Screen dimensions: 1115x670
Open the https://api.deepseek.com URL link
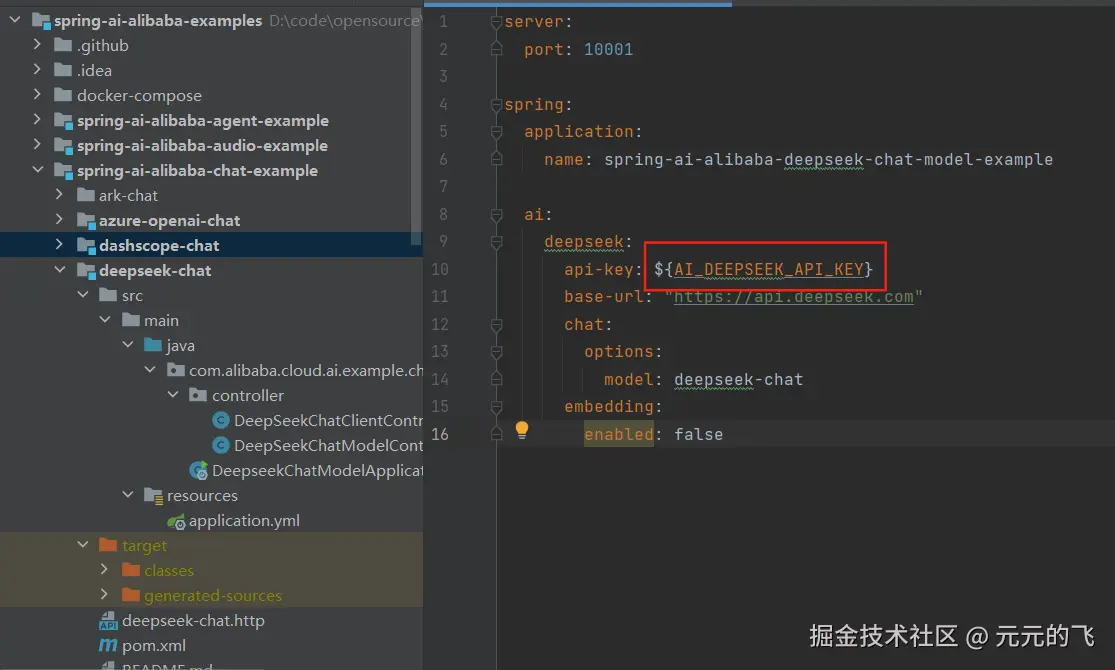[794, 297]
